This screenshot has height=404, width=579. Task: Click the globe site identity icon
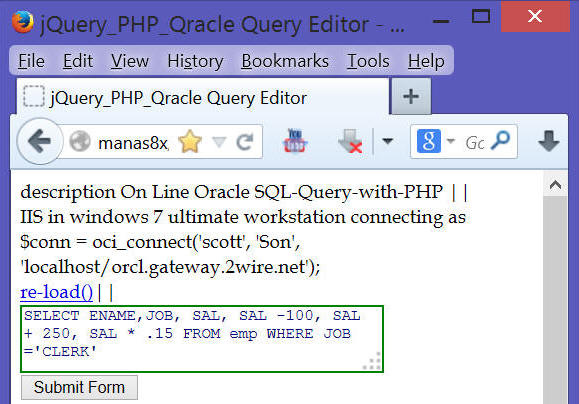[80, 141]
